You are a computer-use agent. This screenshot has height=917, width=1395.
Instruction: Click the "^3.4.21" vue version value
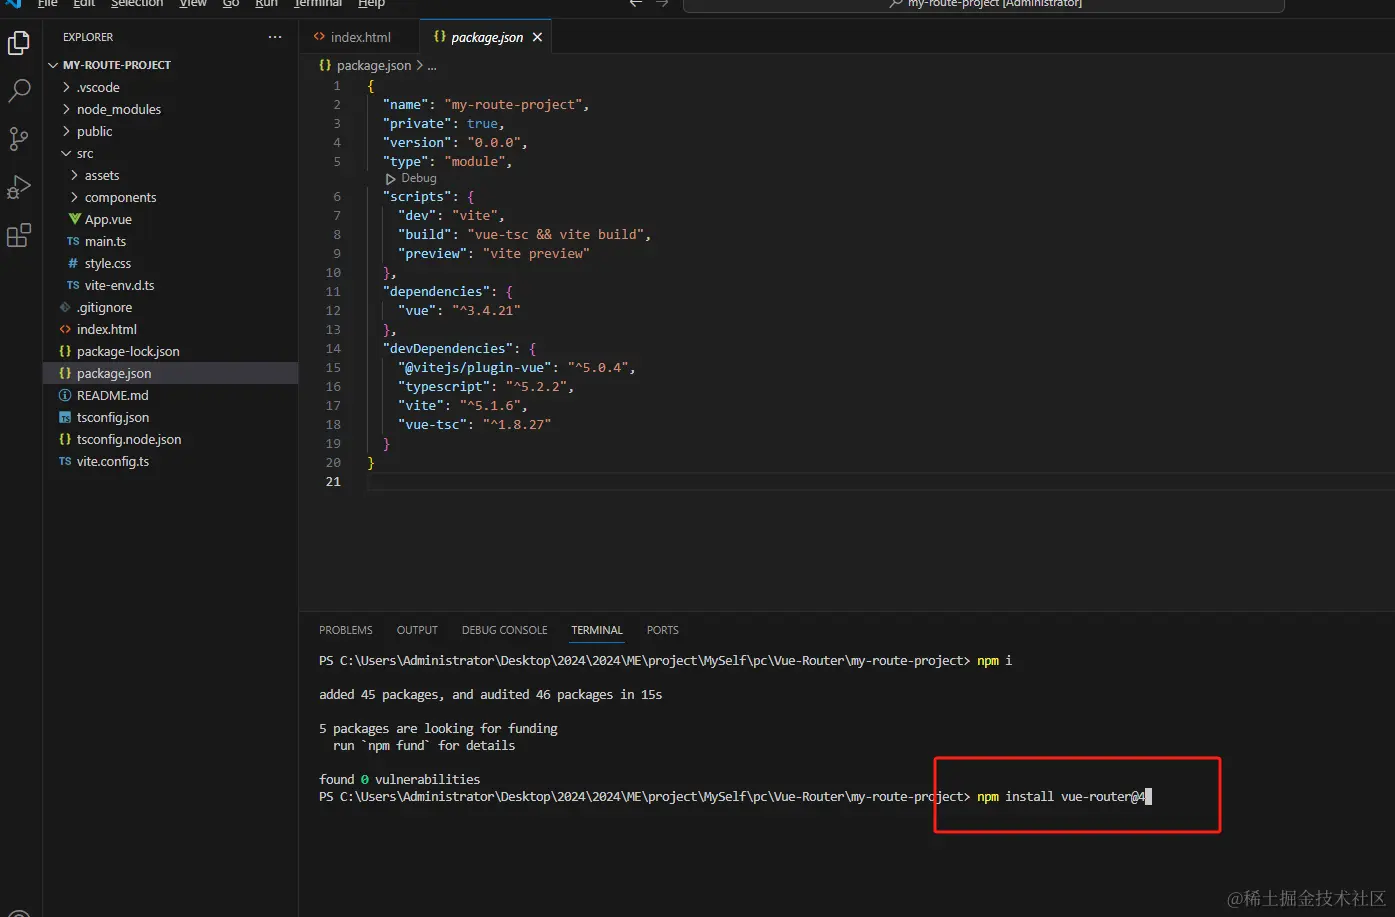(x=486, y=310)
